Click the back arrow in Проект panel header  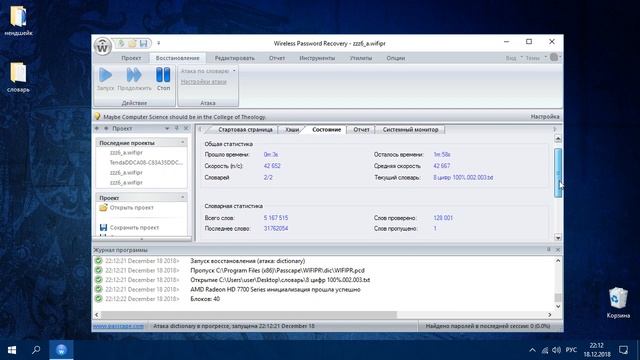(x=97, y=128)
